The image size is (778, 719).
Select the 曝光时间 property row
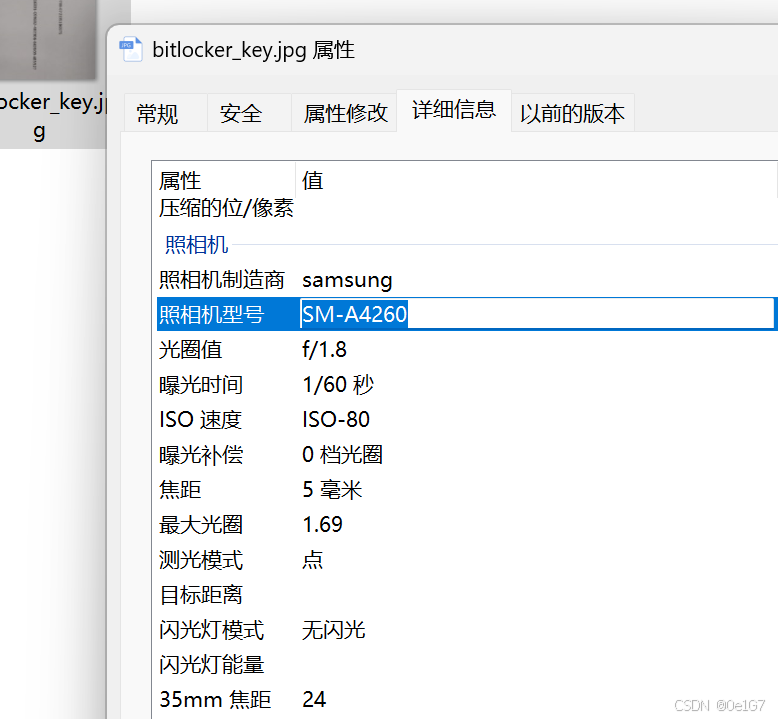pyautogui.click(x=466, y=385)
